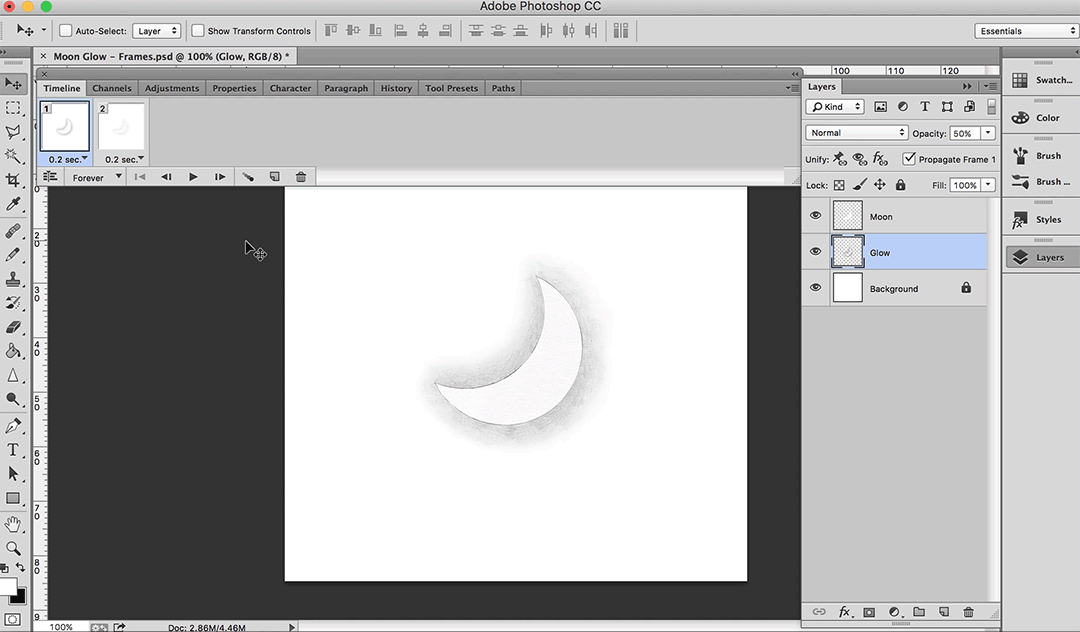Click the delete frame trash icon
Image resolution: width=1080 pixels, height=632 pixels.
pyautogui.click(x=300, y=177)
